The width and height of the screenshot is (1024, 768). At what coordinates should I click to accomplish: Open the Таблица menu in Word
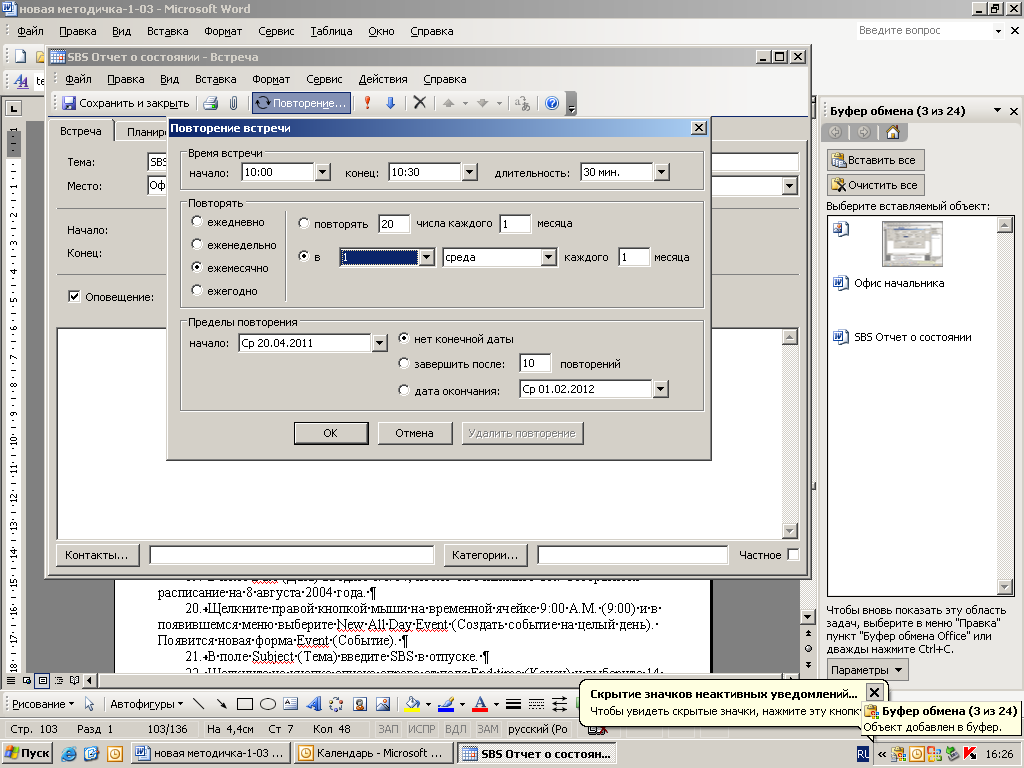click(331, 31)
